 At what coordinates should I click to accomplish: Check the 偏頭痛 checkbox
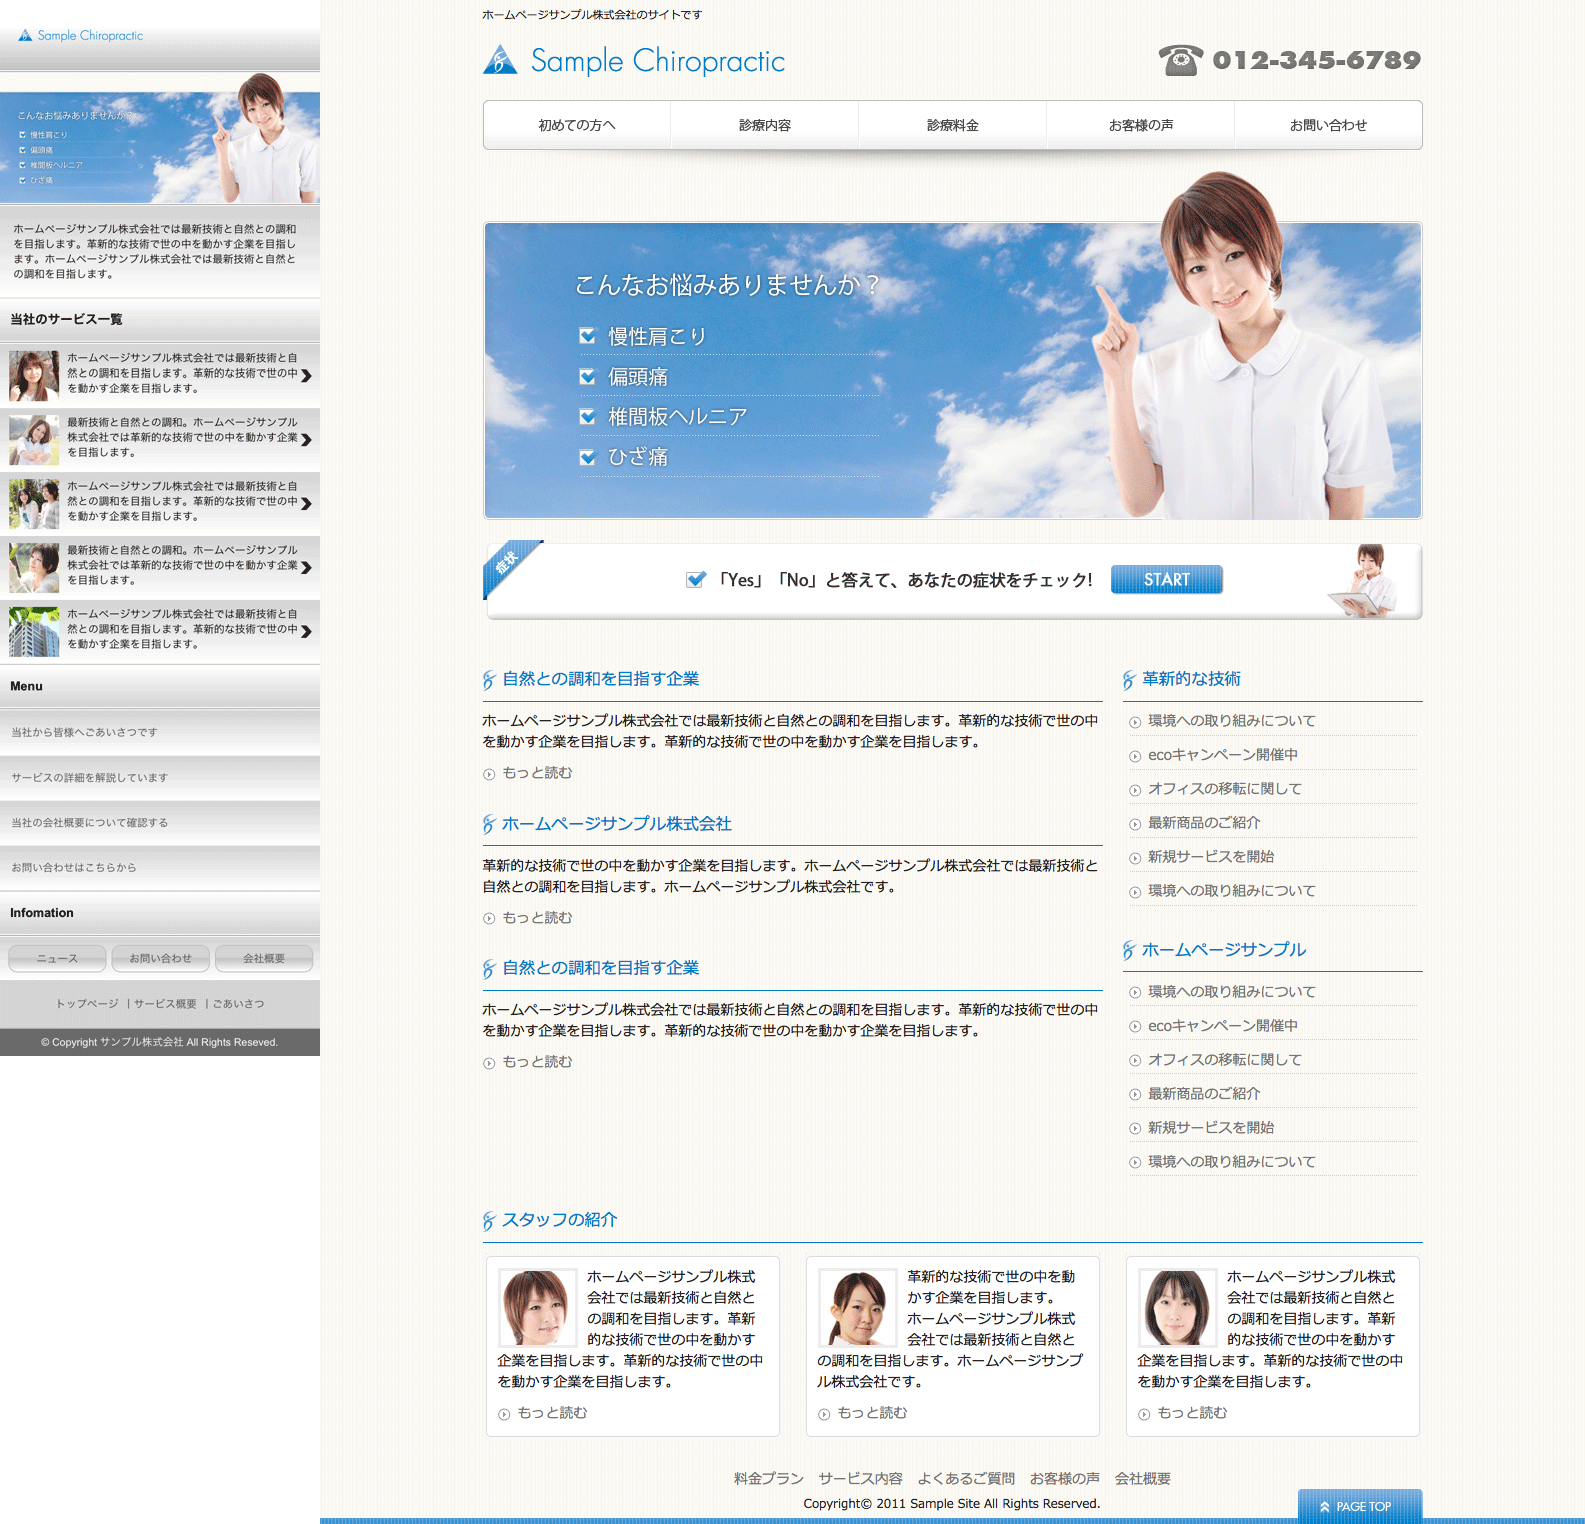[588, 377]
